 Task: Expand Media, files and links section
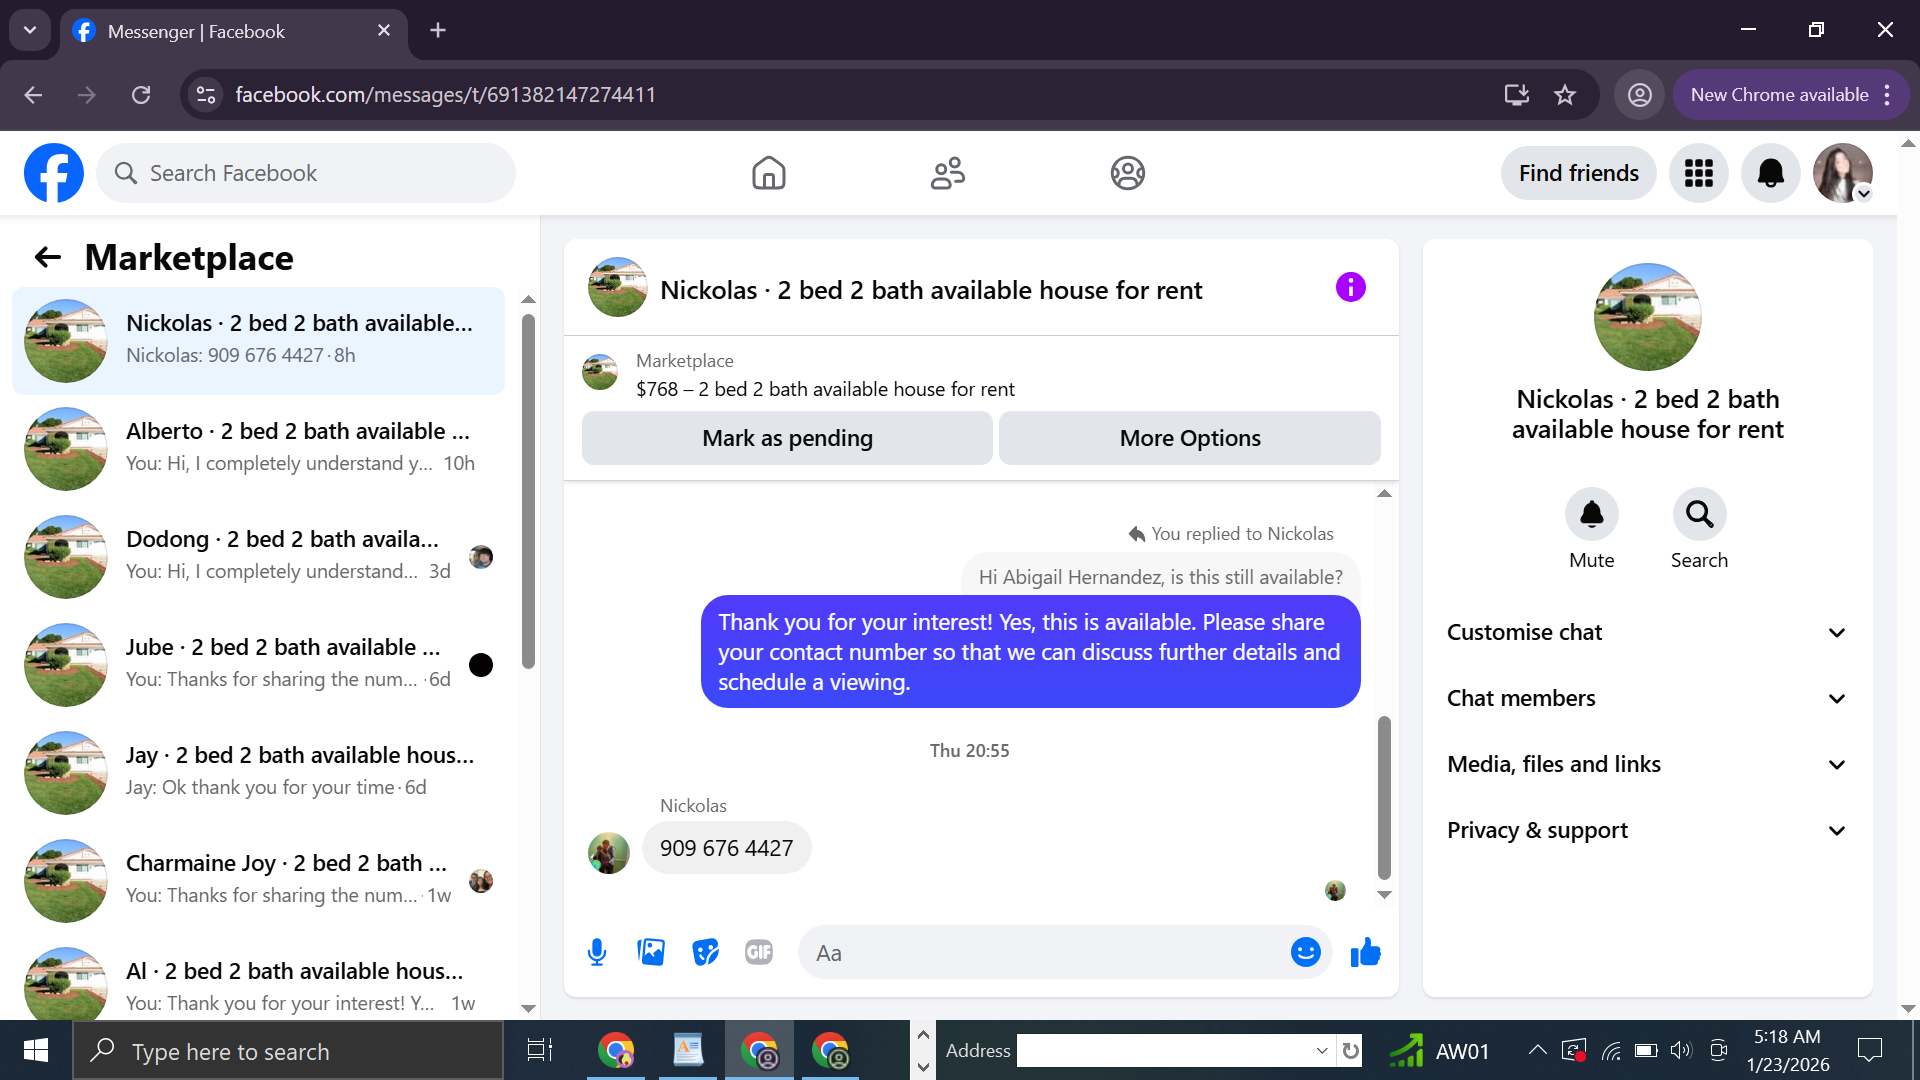point(1647,764)
